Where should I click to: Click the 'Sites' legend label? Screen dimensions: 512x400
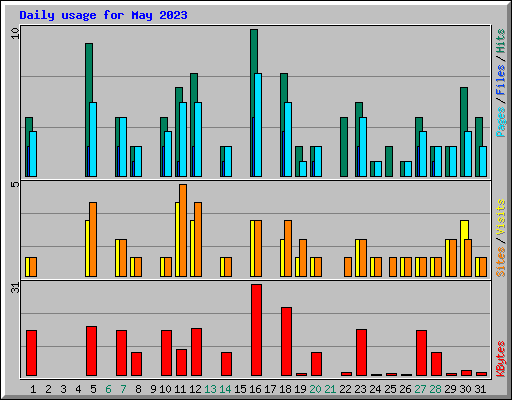(x=501, y=262)
